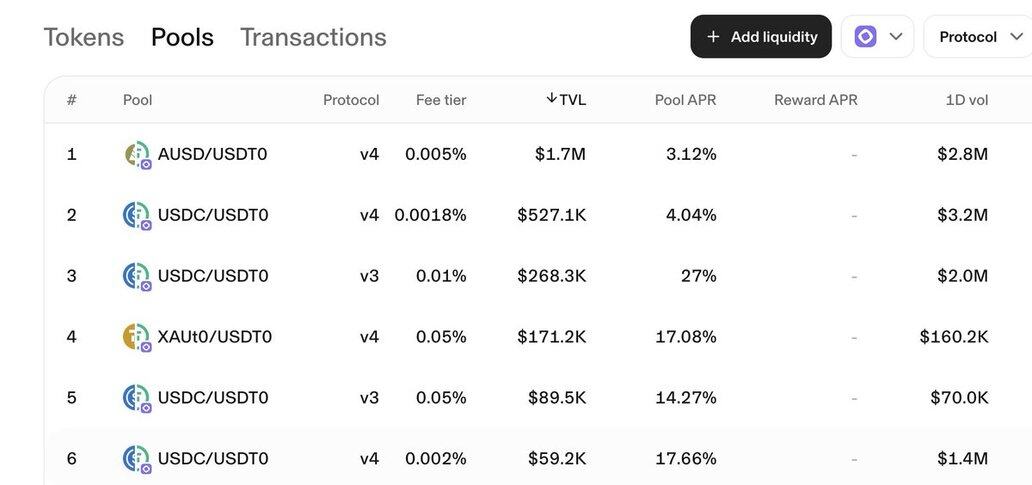Viewport: 1032px width, 485px height.
Task: Sort by the 1D vol column header
Action: pyautogui.click(x=966, y=100)
